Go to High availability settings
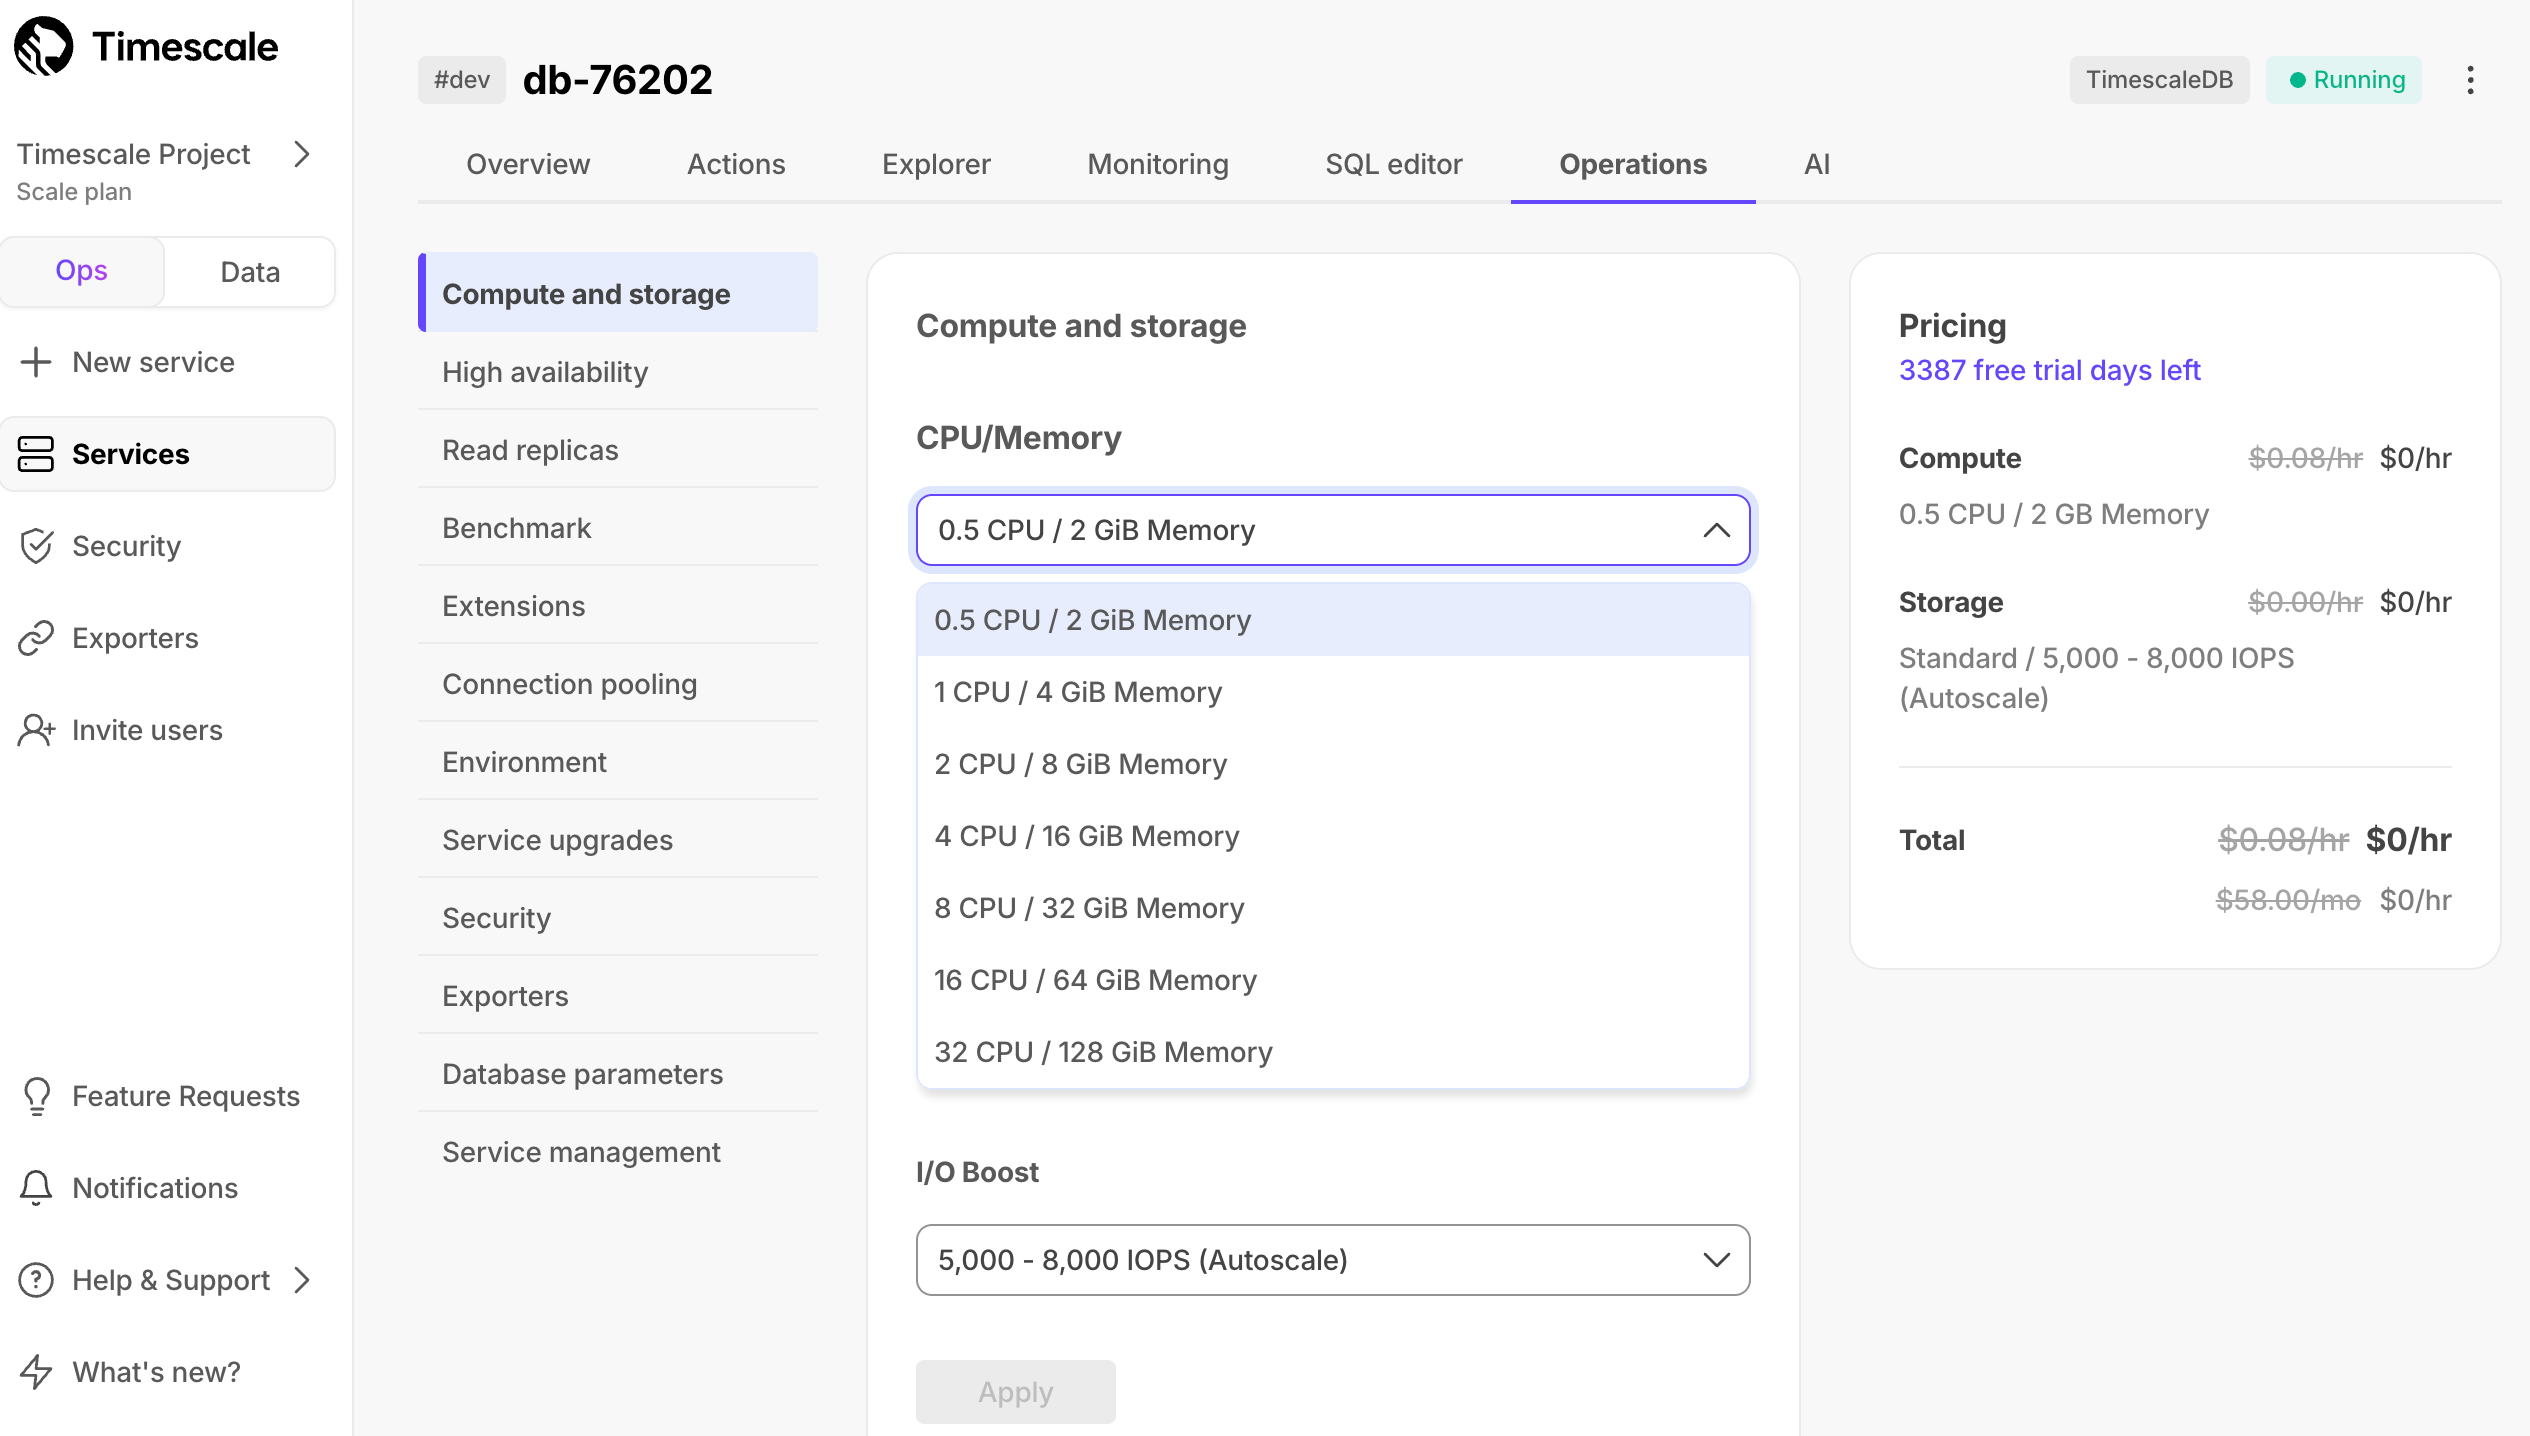 [x=618, y=372]
